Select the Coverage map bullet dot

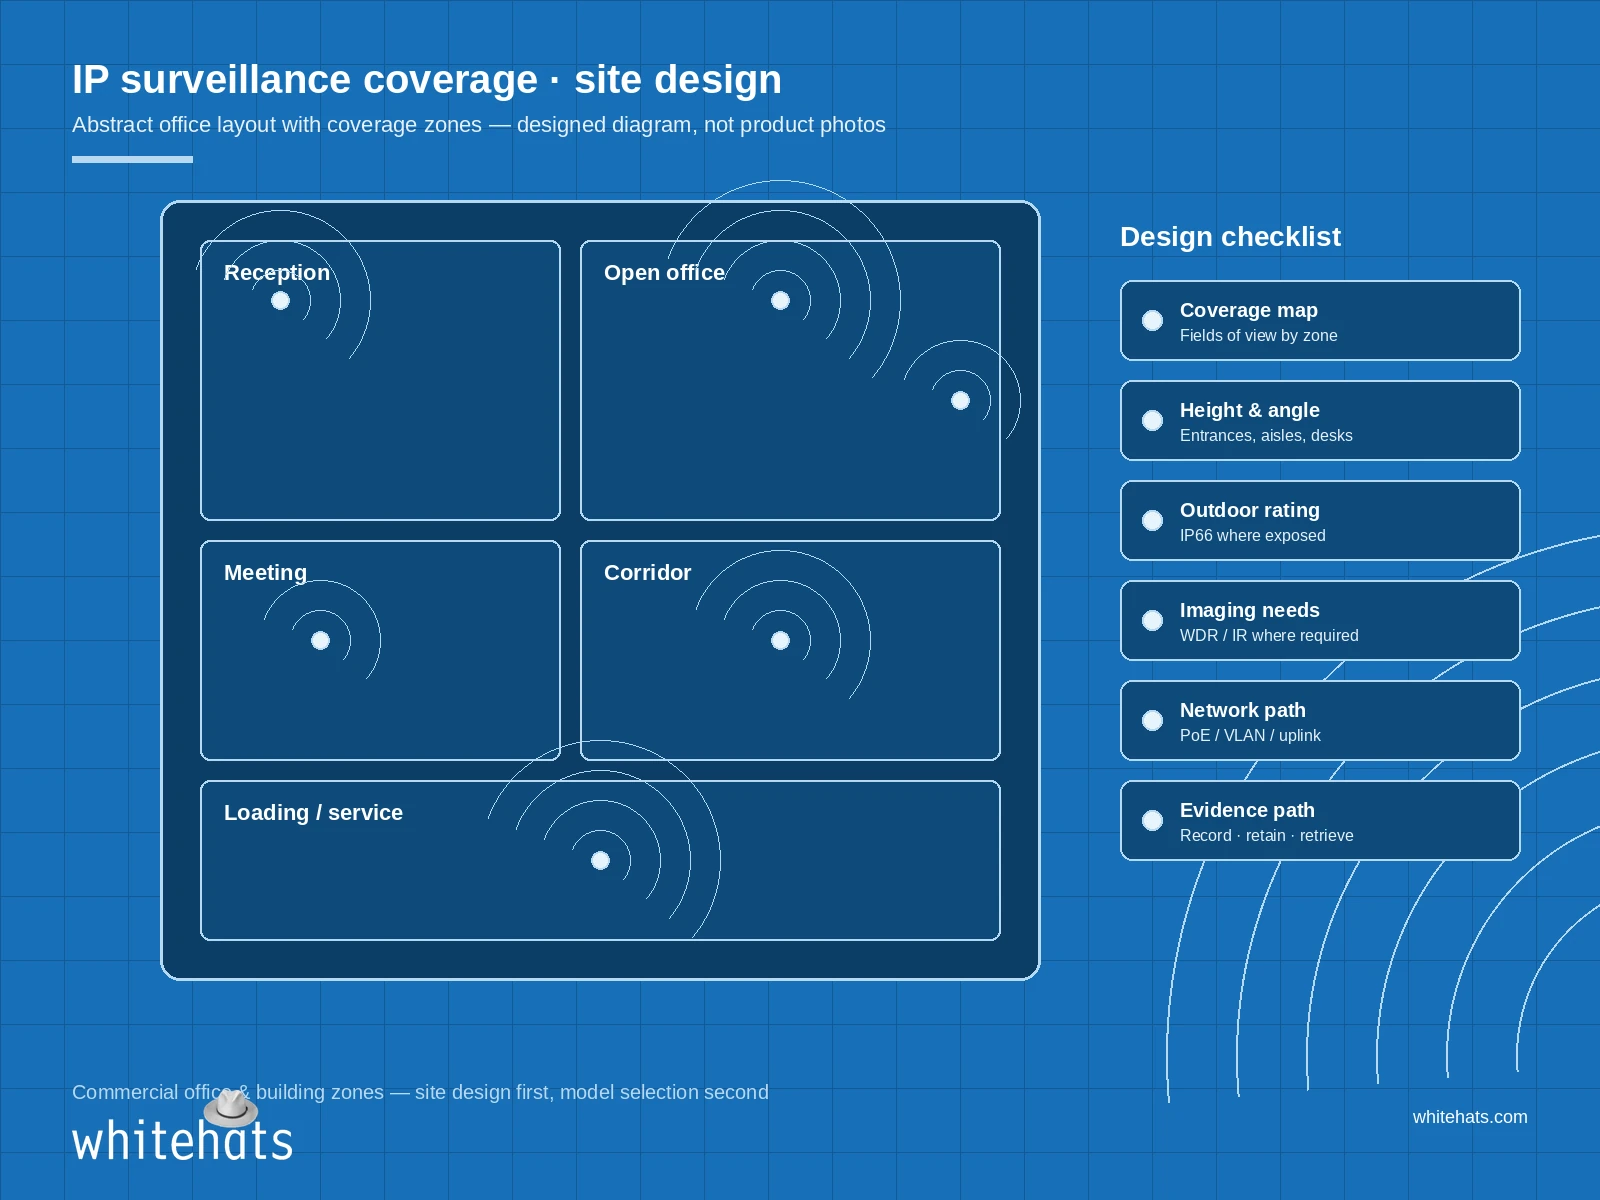tap(1152, 320)
